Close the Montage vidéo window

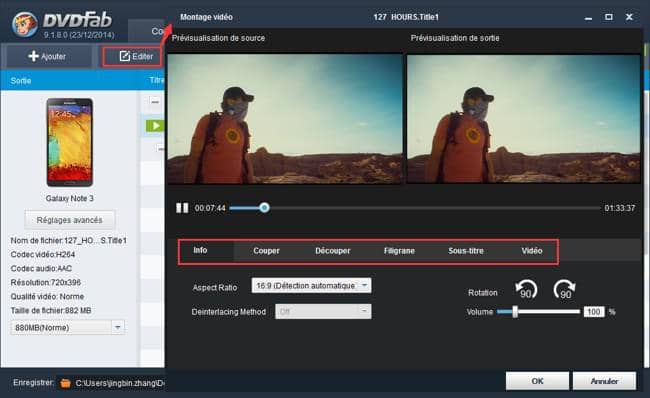point(629,17)
